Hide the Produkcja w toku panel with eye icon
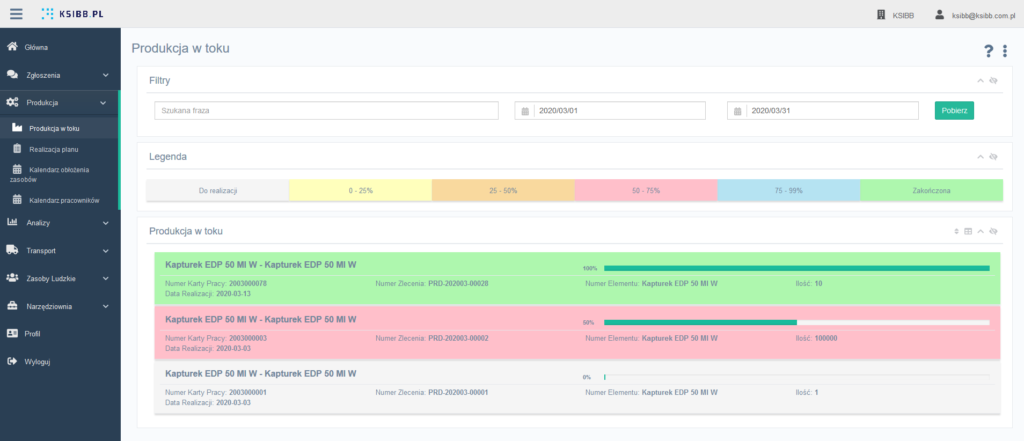This screenshot has width=1024, height=441. [x=993, y=231]
